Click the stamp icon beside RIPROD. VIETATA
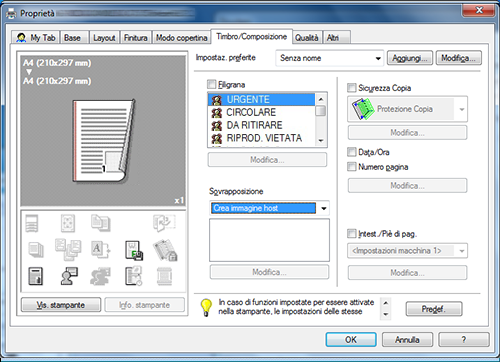500x362 pixels. (217, 138)
